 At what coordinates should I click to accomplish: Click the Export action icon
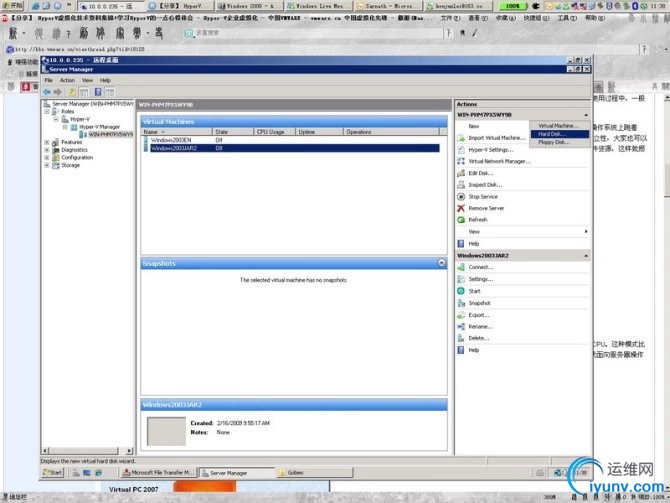(461, 315)
